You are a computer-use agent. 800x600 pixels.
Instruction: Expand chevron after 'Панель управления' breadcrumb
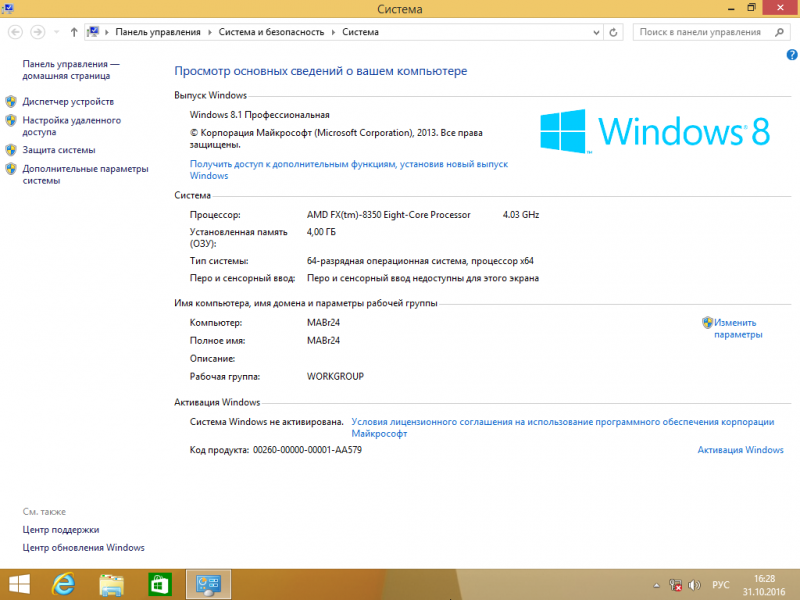point(209,32)
